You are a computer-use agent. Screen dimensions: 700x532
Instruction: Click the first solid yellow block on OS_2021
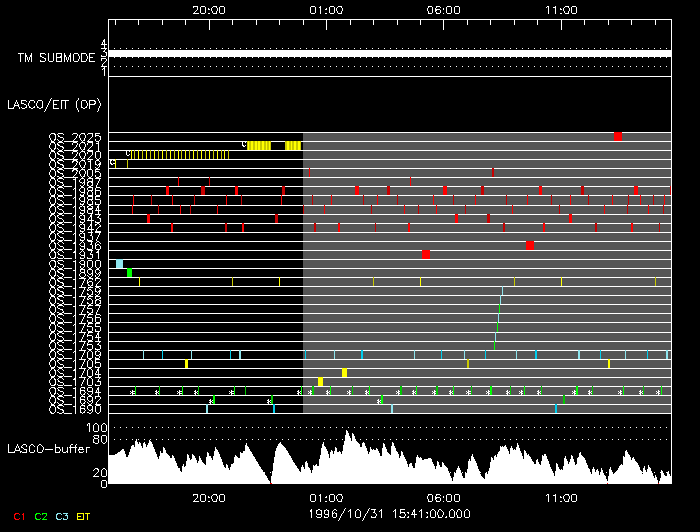[x=259, y=146]
